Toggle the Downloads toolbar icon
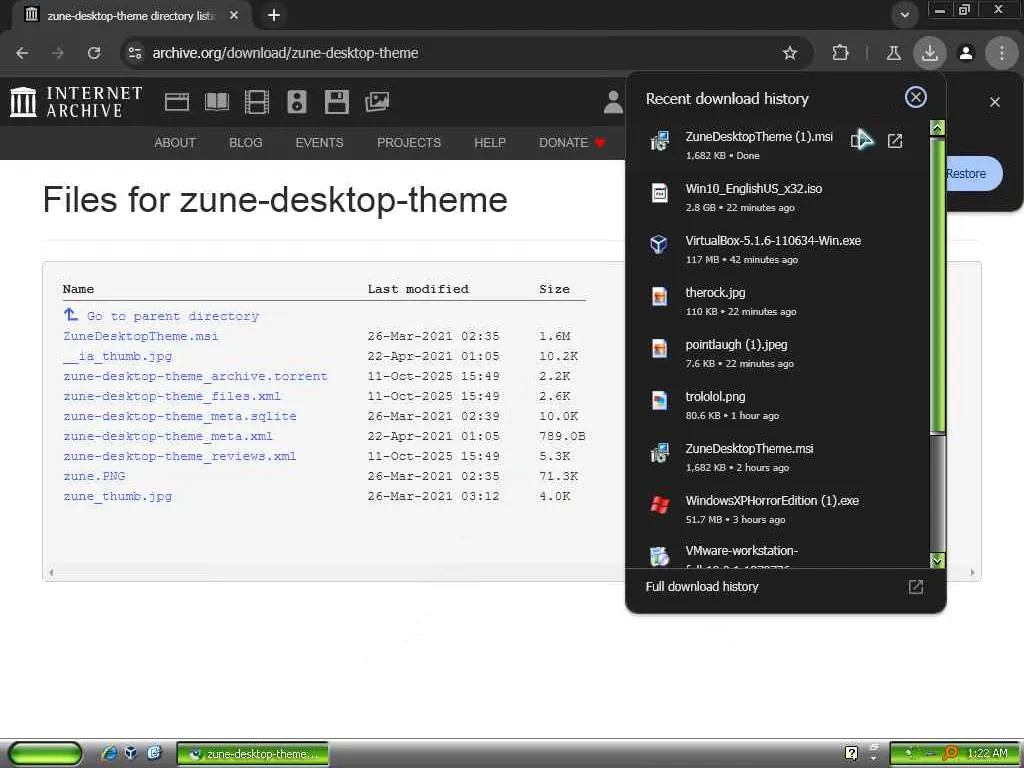The width and height of the screenshot is (1024, 768). (929, 53)
